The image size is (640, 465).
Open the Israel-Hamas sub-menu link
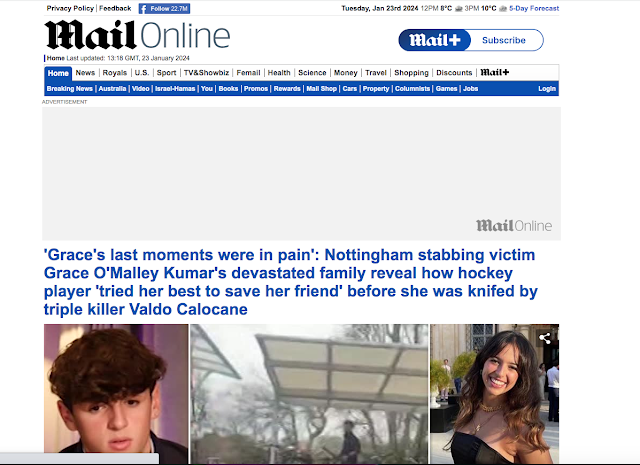click(x=175, y=89)
